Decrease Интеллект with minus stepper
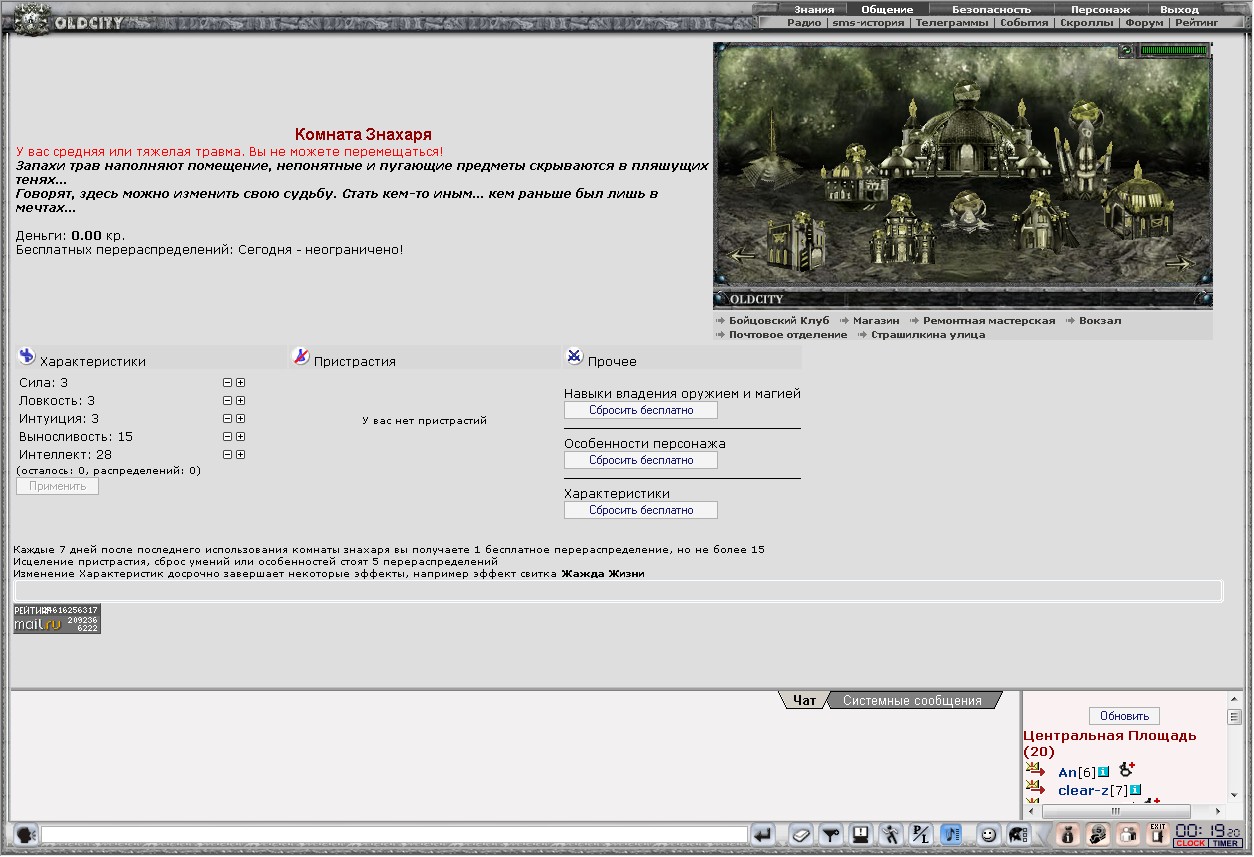 [x=227, y=455]
